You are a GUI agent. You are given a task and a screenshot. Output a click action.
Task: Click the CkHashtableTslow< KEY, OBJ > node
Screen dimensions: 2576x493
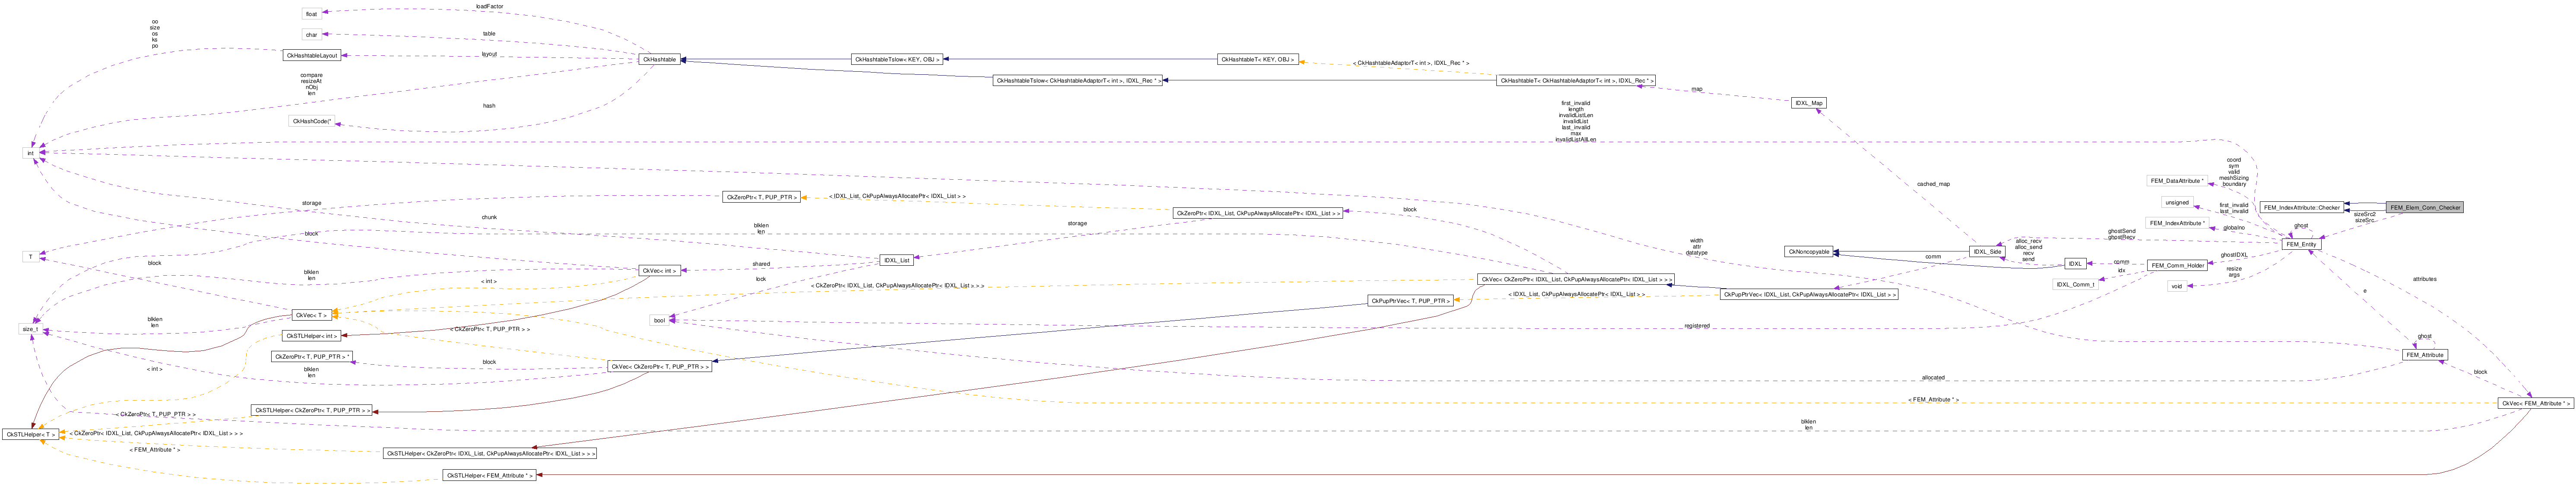click(897, 60)
